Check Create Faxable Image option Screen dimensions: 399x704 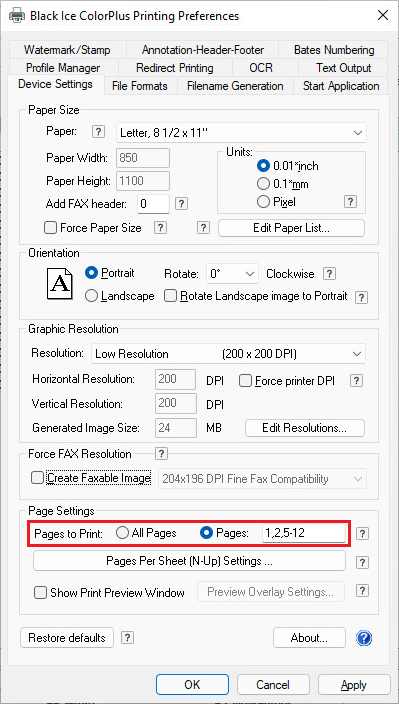[38, 479]
